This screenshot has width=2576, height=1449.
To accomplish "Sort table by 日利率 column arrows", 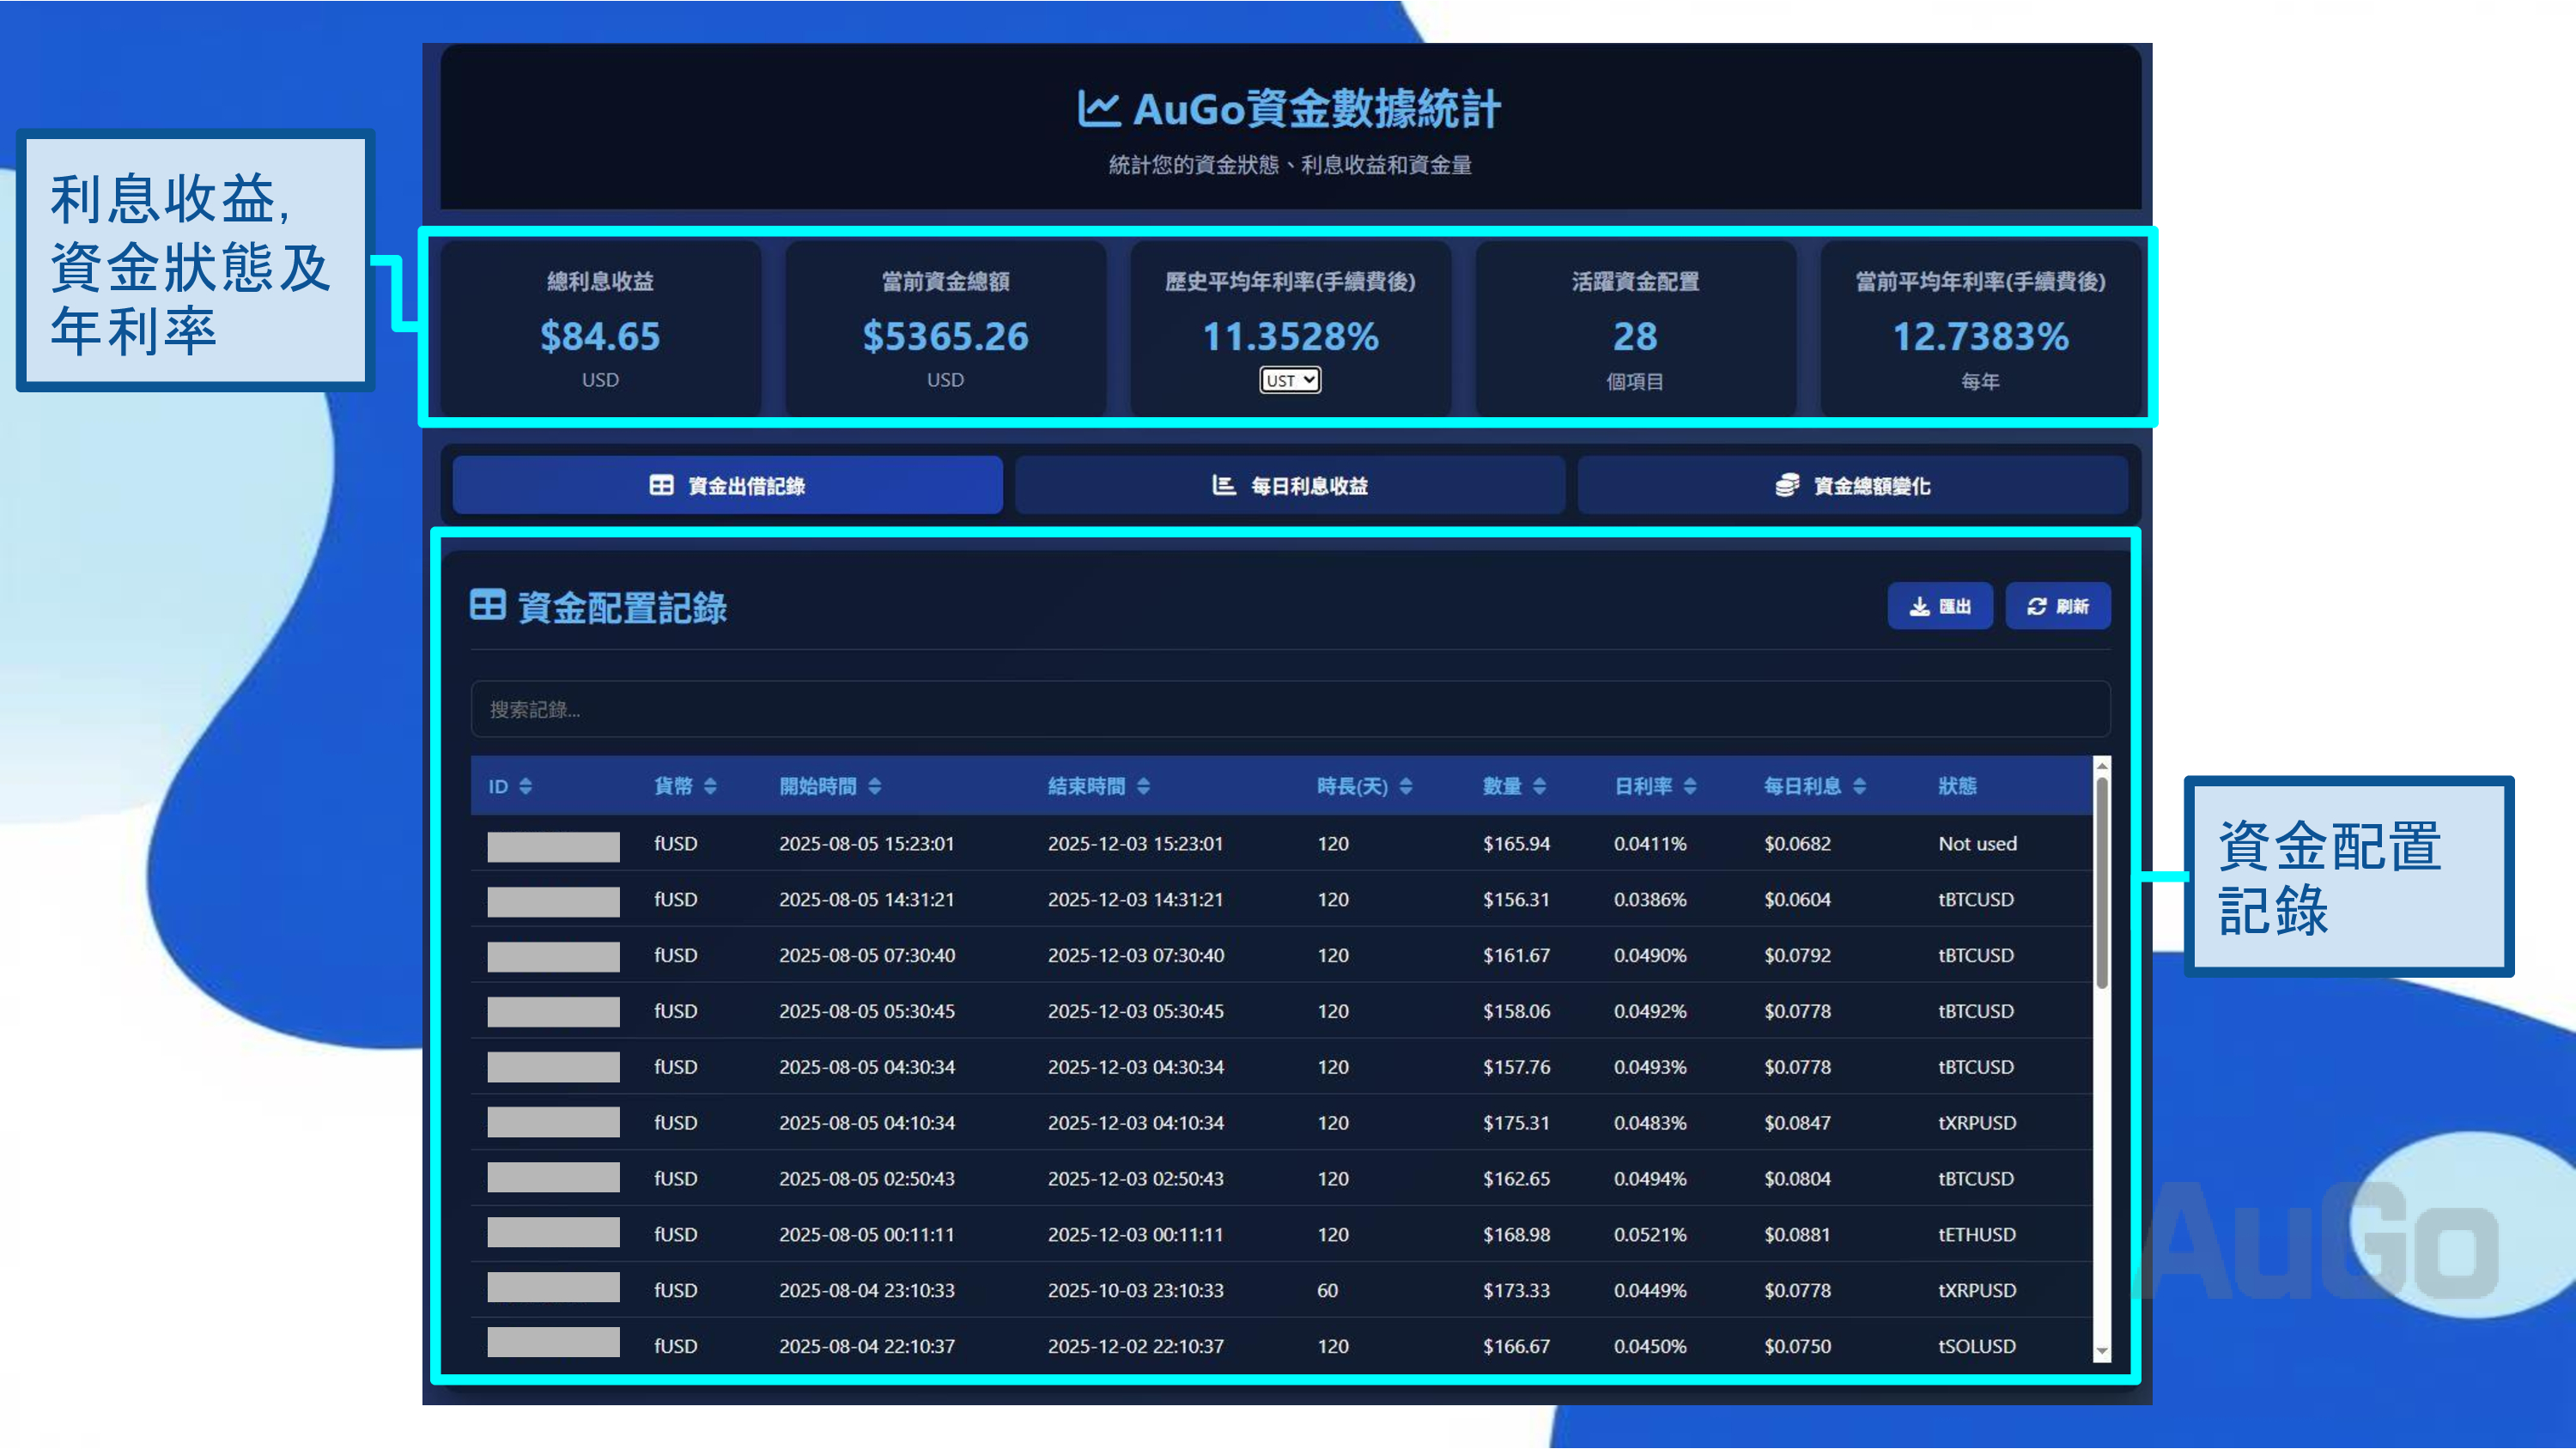I will pyautogui.click(x=1690, y=787).
